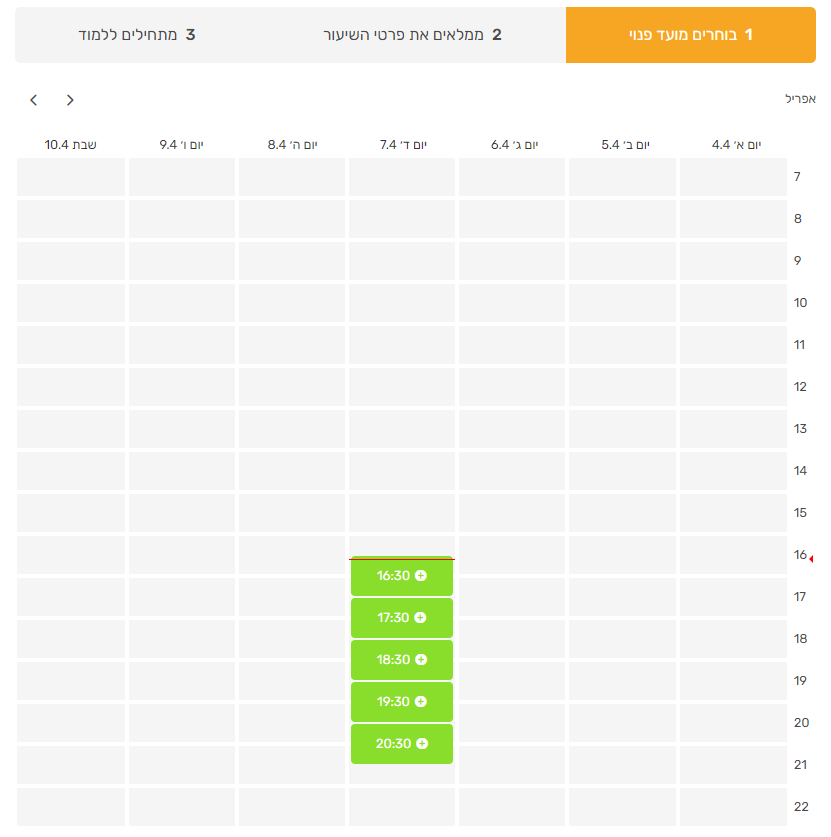The height and width of the screenshot is (837, 831).
Task: Pick the 20:30 green time slot
Action: point(394,744)
